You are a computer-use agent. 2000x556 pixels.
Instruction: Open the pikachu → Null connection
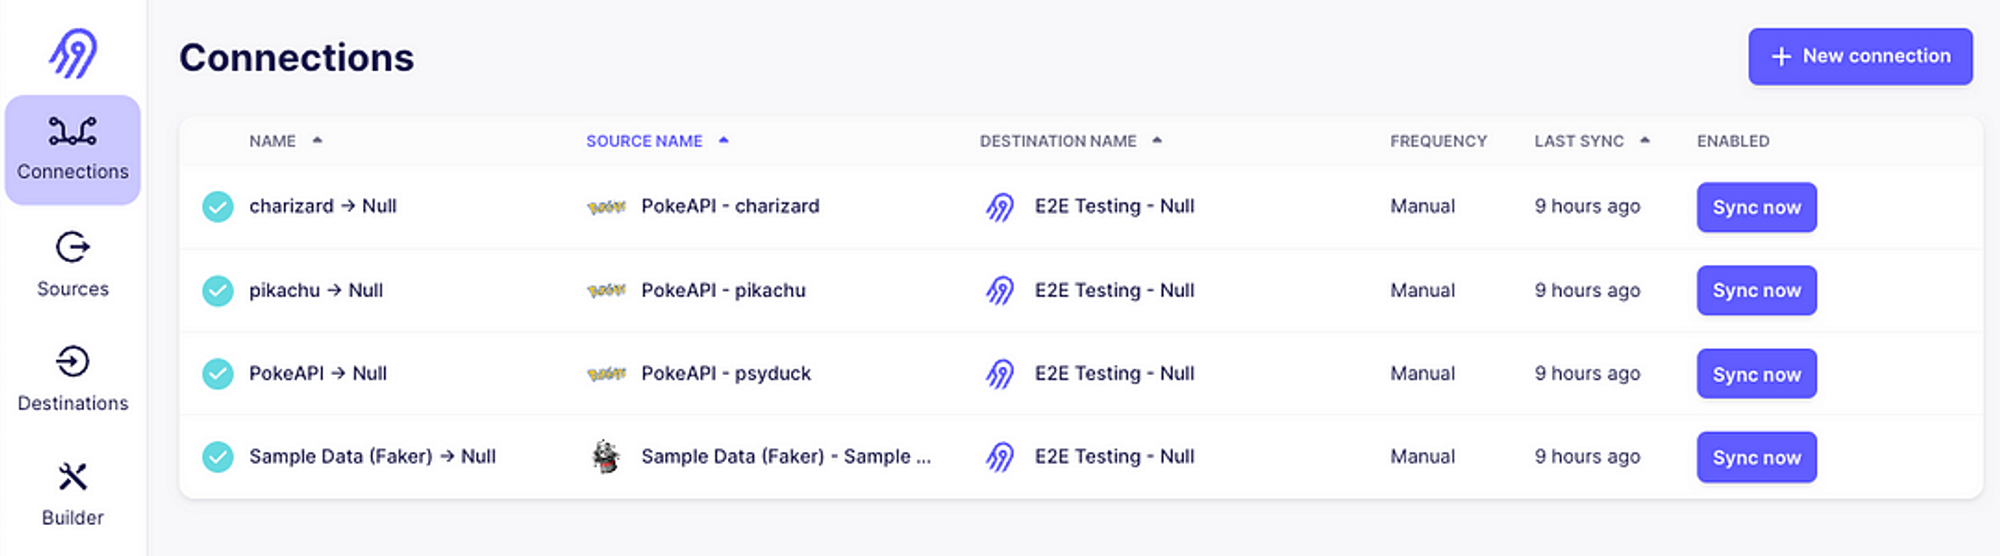click(x=316, y=291)
